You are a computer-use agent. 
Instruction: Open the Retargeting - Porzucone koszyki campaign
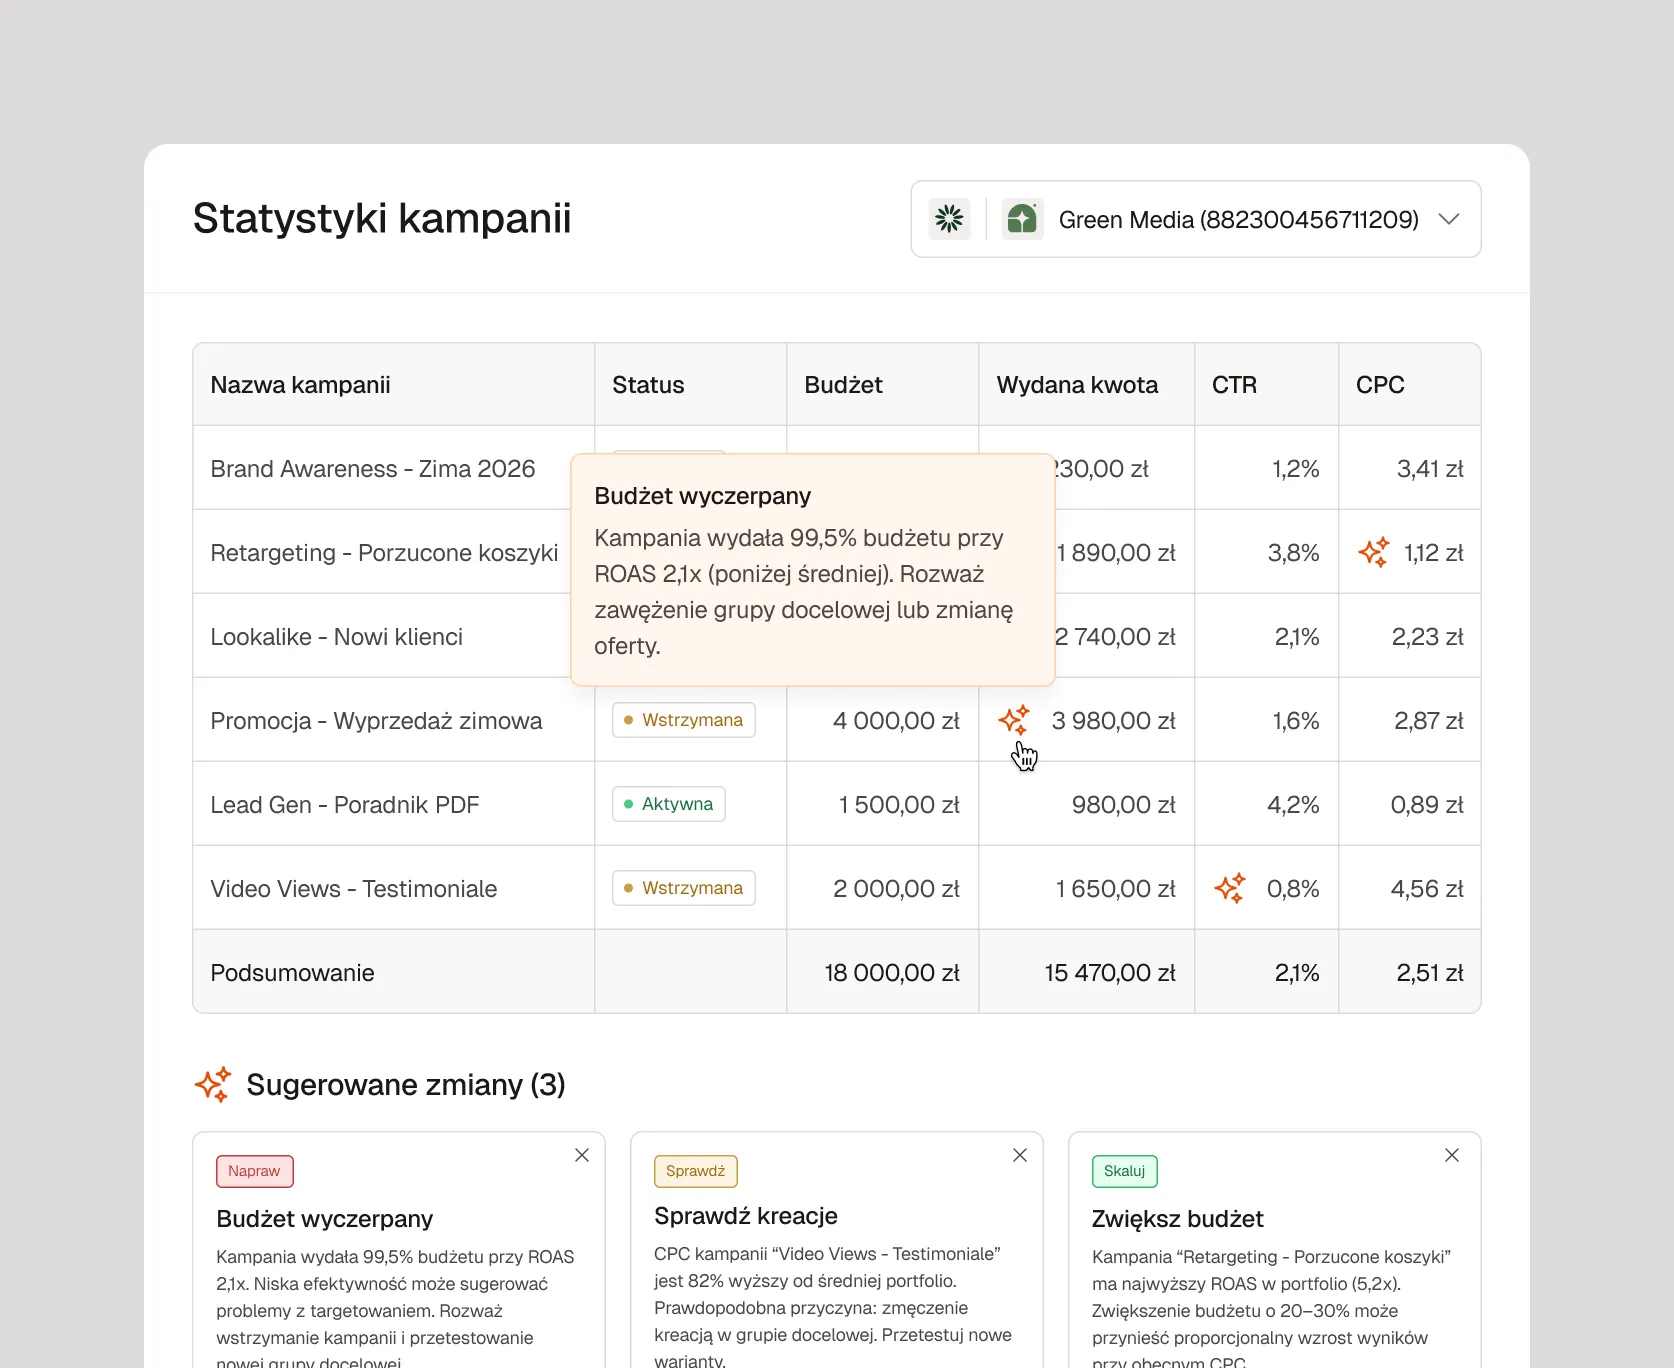(x=382, y=552)
